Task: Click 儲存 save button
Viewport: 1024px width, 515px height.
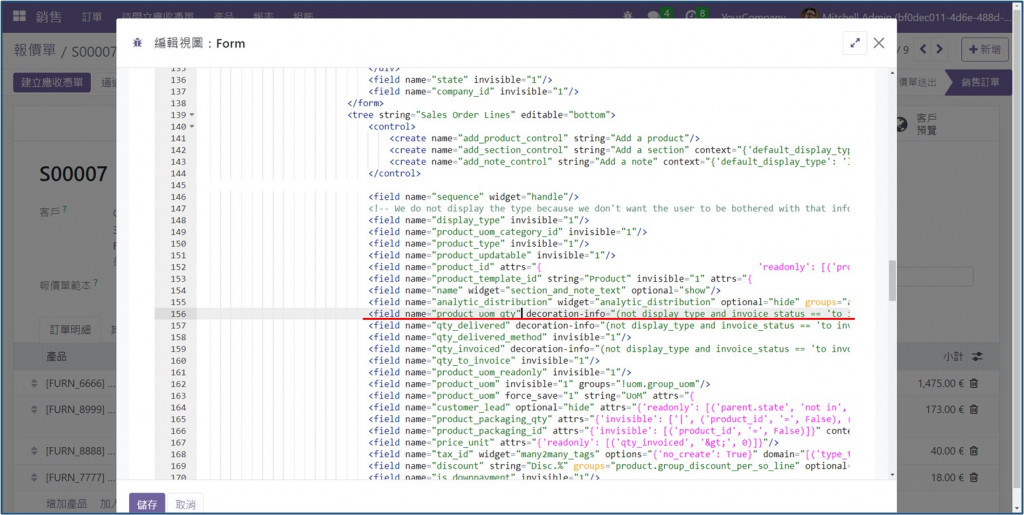Action: 147,504
